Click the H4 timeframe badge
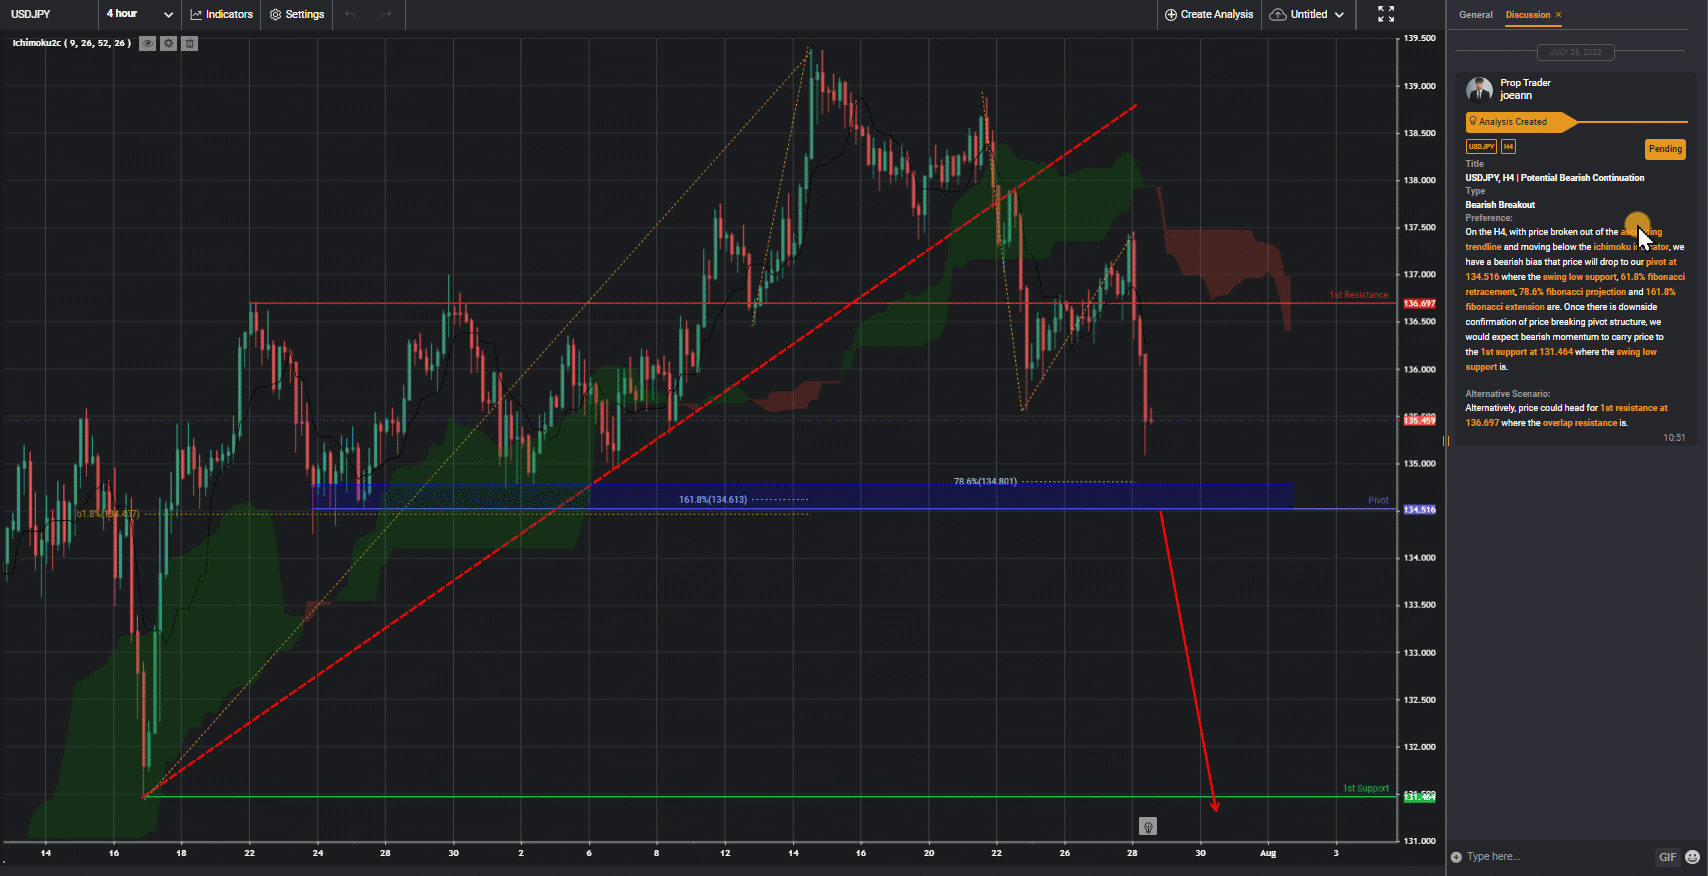This screenshot has width=1708, height=876. coord(1508,147)
